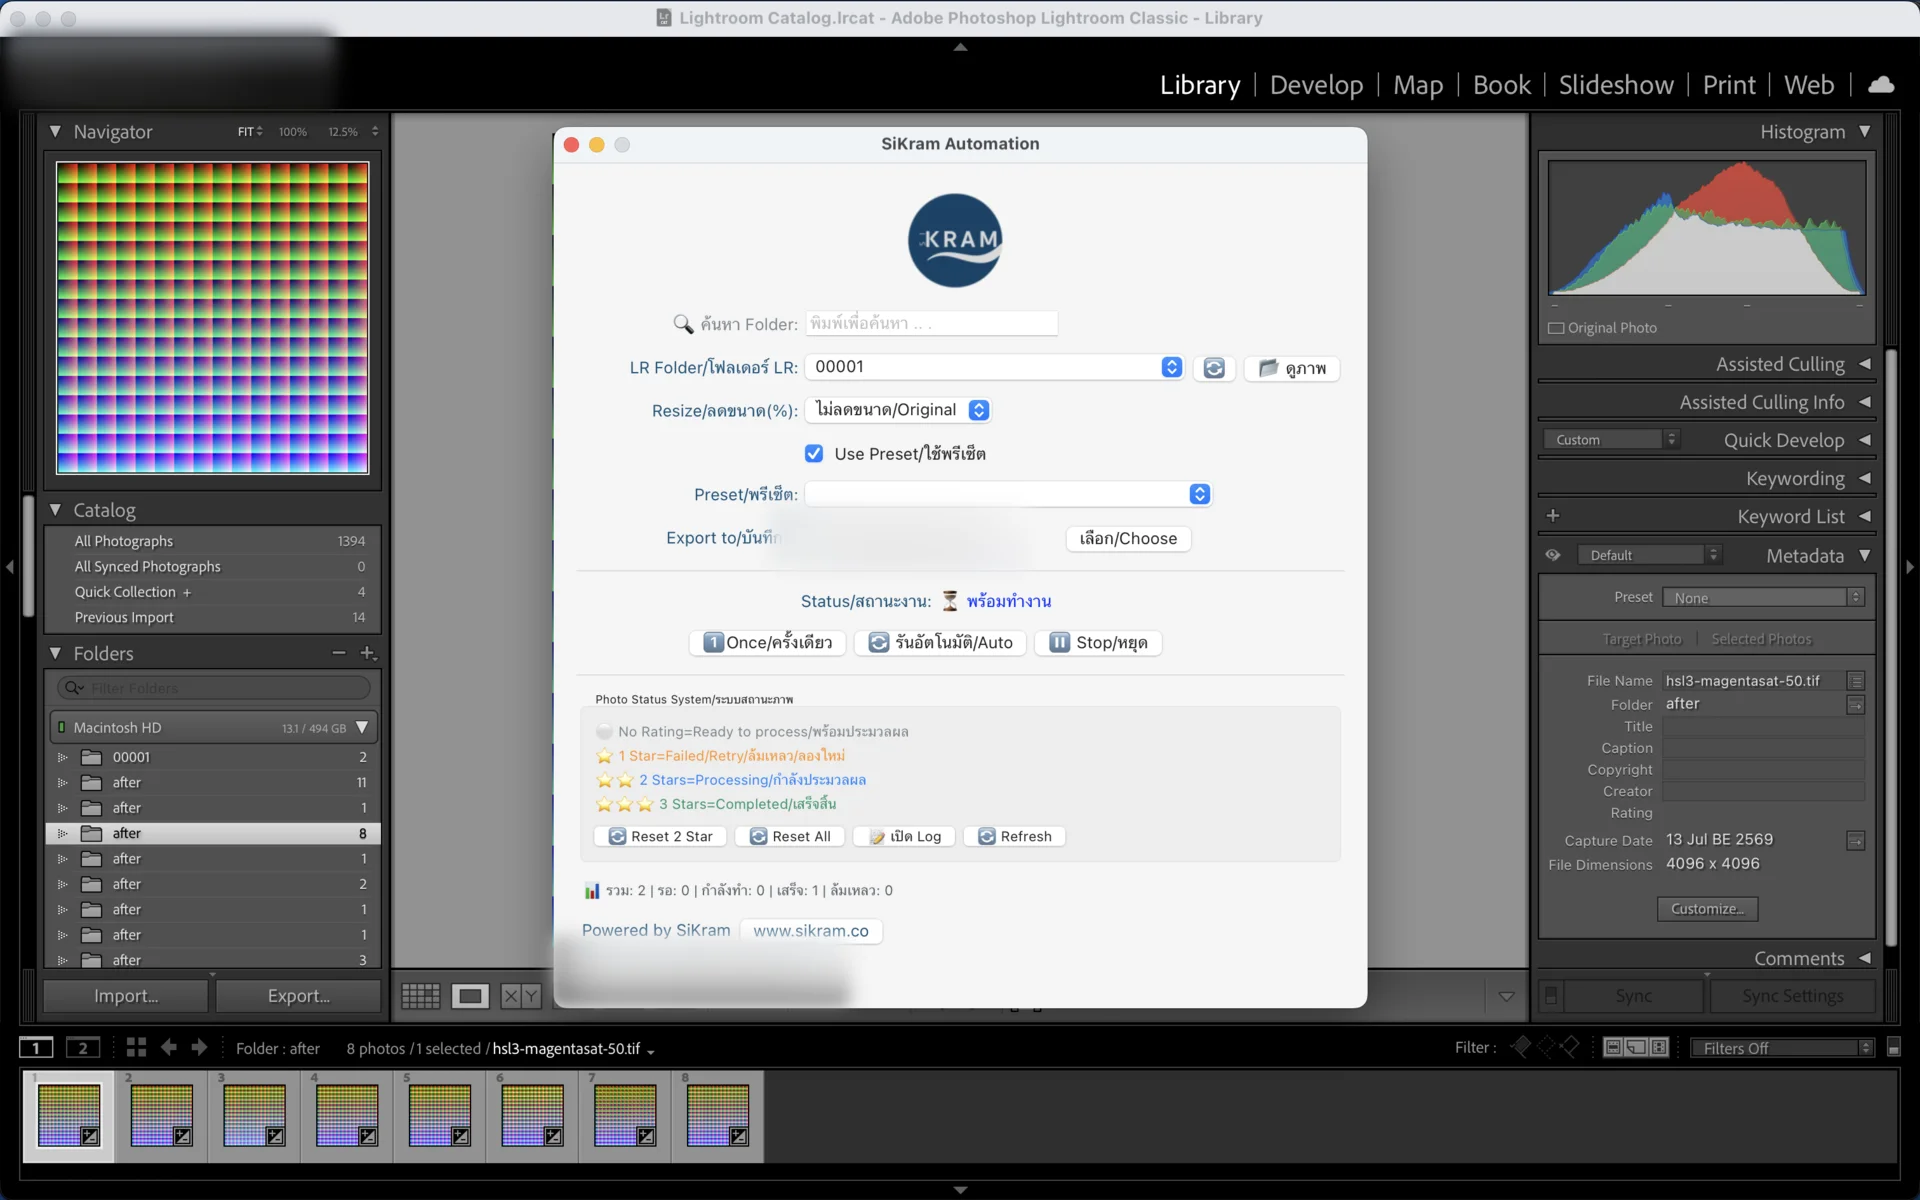Screen dimensions: 1920x1200
Task: Click the เลือก/Choose export folder button
Action: (x=1128, y=538)
